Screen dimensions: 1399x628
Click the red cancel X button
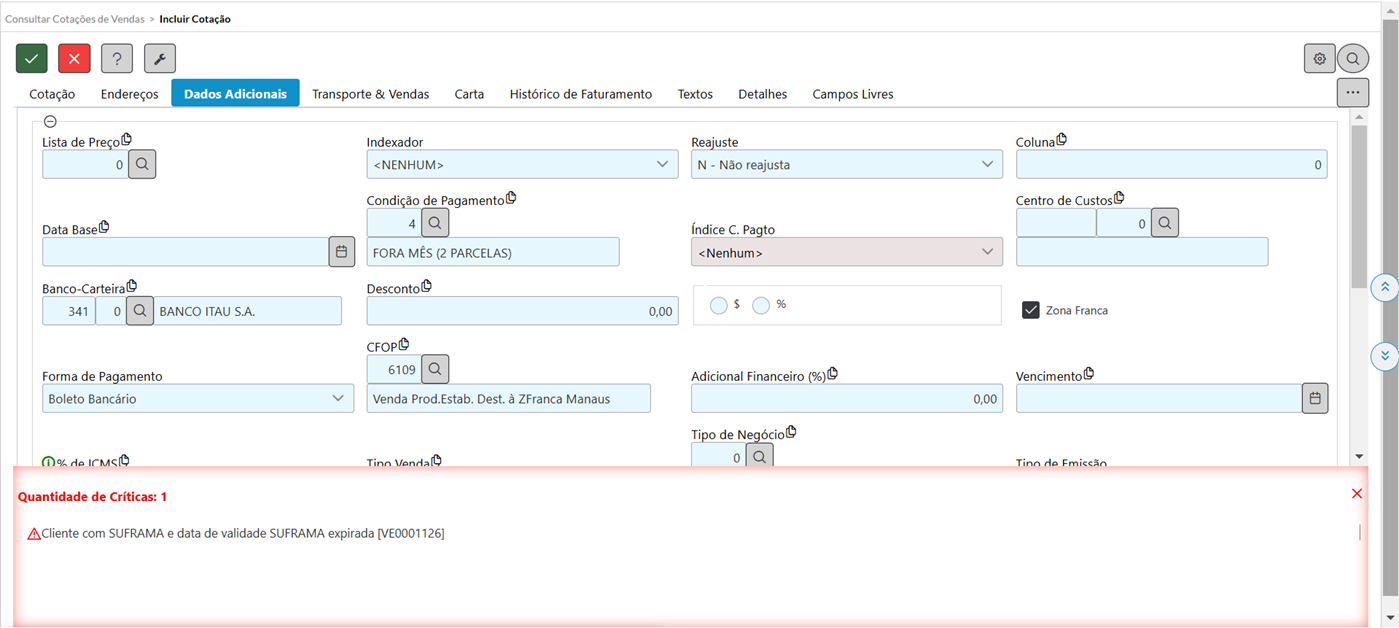click(74, 59)
